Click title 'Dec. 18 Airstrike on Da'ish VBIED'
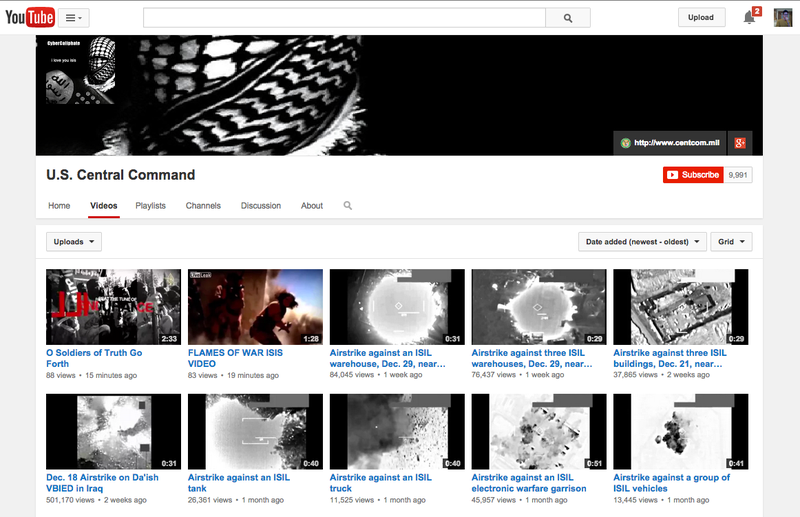 (x=102, y=483)
